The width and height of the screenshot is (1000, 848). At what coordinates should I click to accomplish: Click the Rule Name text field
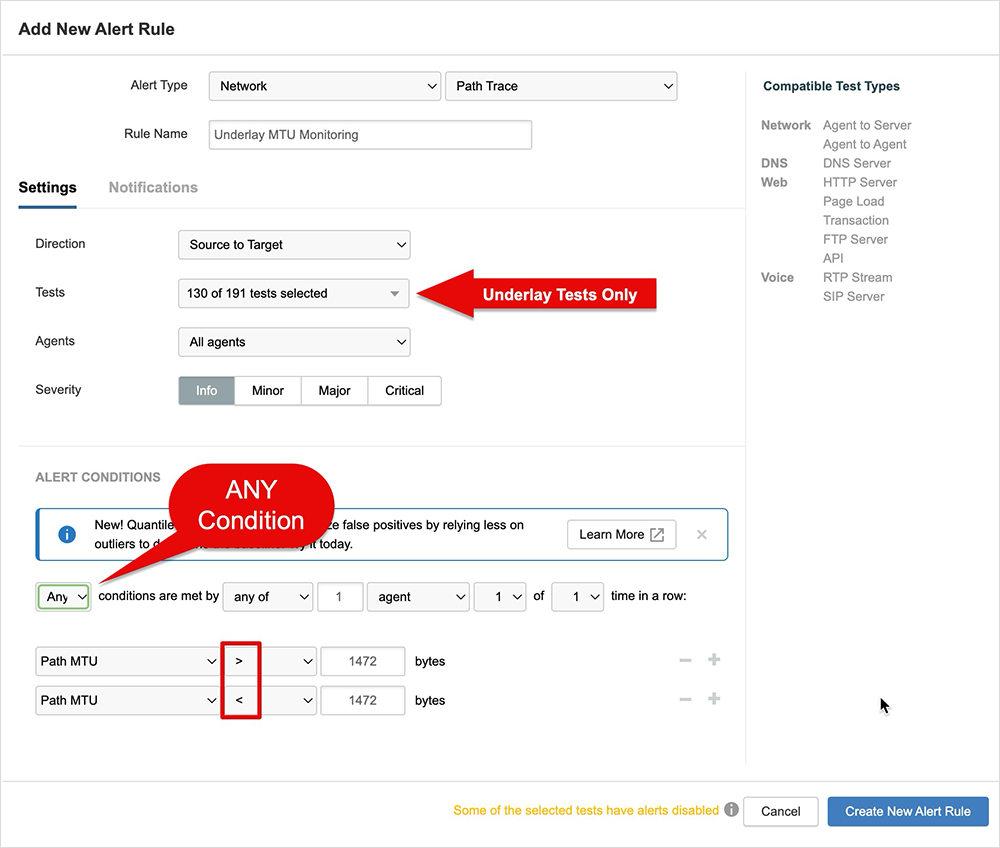coord(370,135)
